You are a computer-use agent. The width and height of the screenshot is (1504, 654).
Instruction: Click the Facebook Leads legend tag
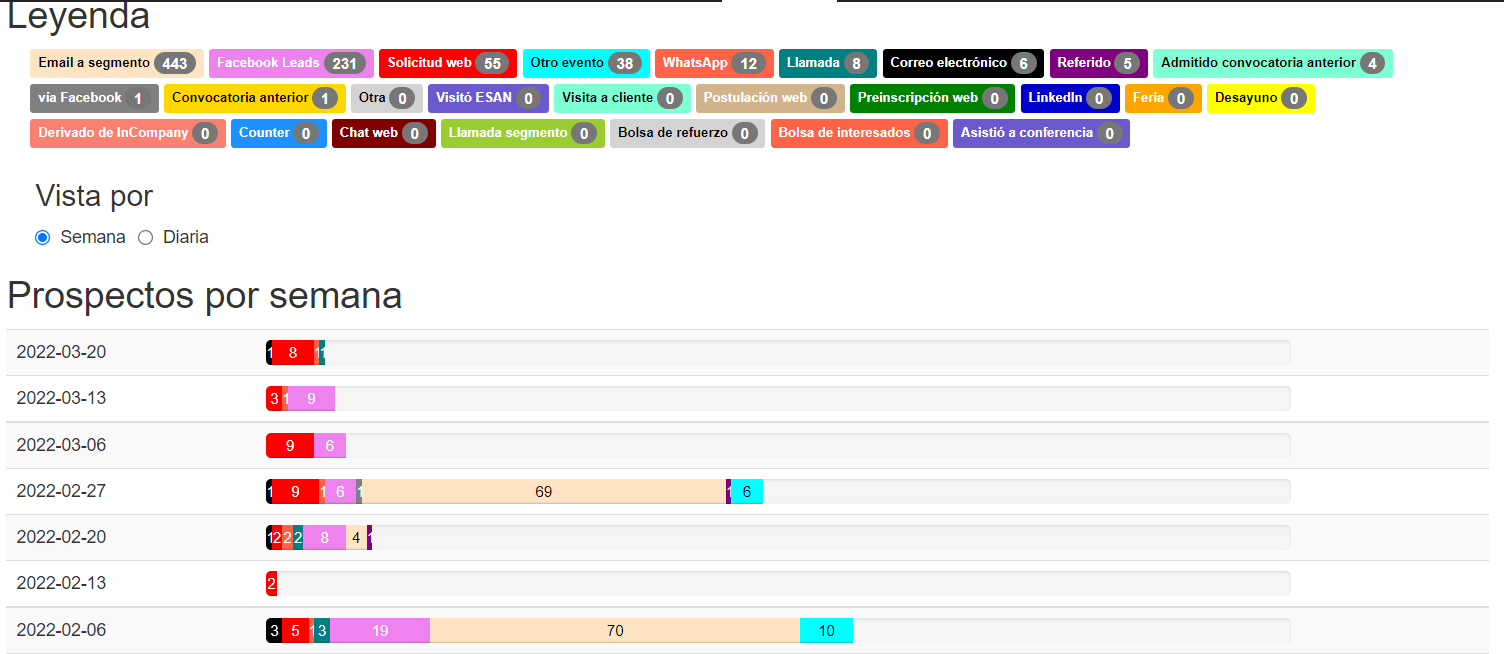[291, 63]
